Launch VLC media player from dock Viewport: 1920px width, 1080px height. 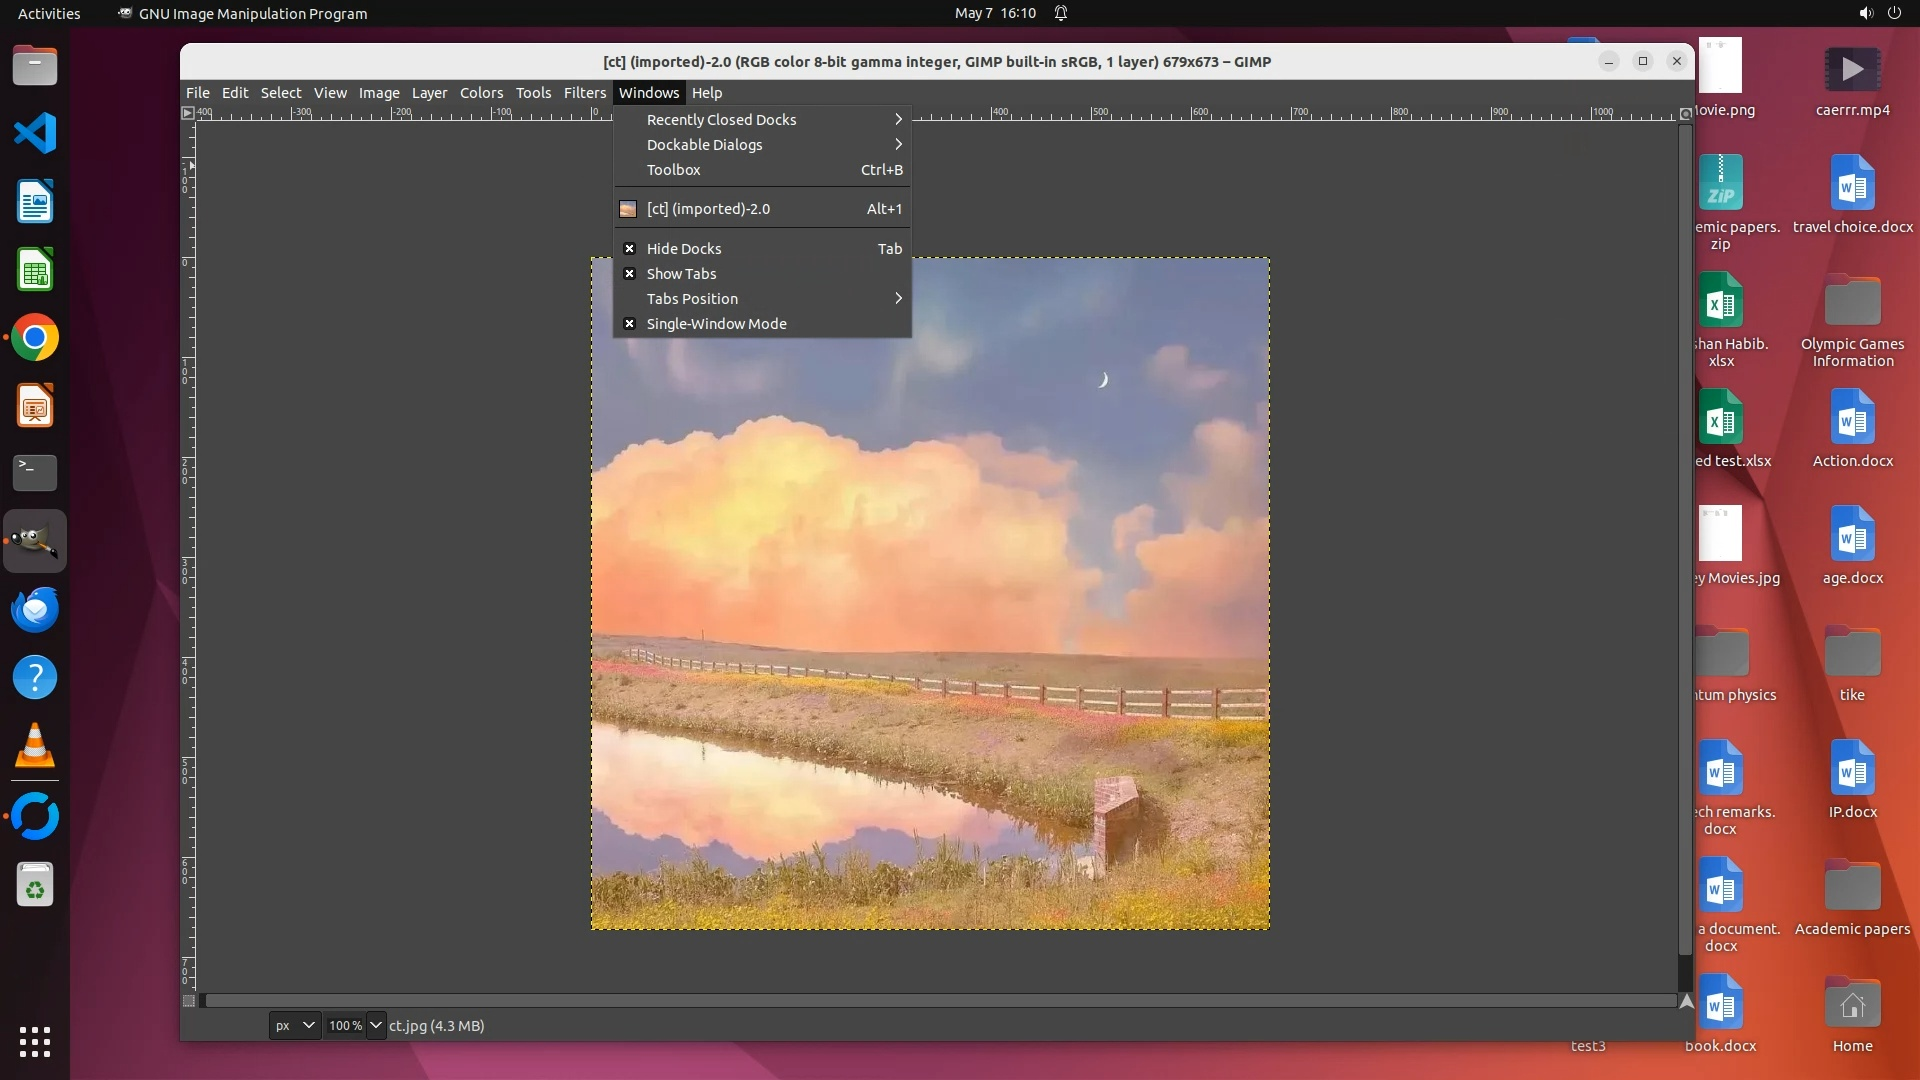(x=35, y=746)
